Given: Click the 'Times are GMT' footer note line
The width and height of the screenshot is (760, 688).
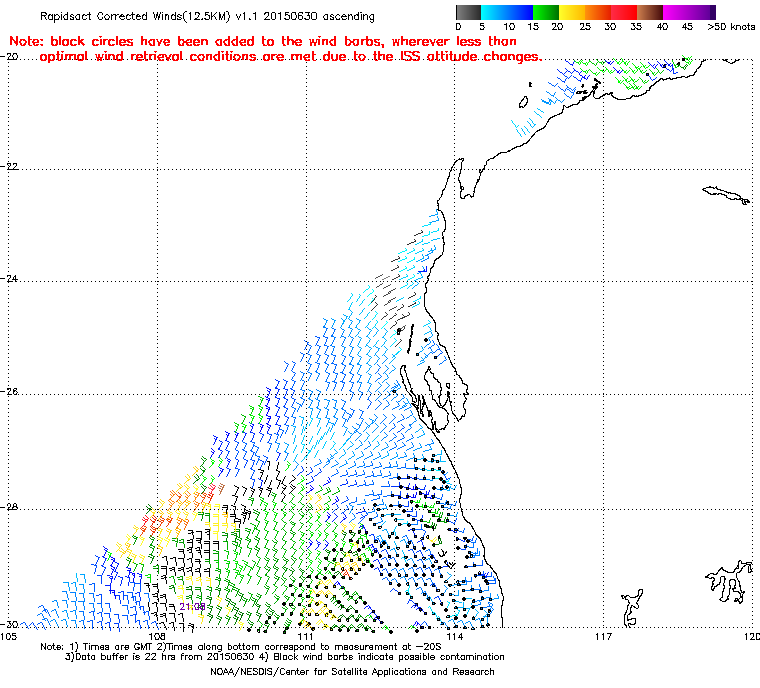Looking at the screenshot, I should [241, 647].
